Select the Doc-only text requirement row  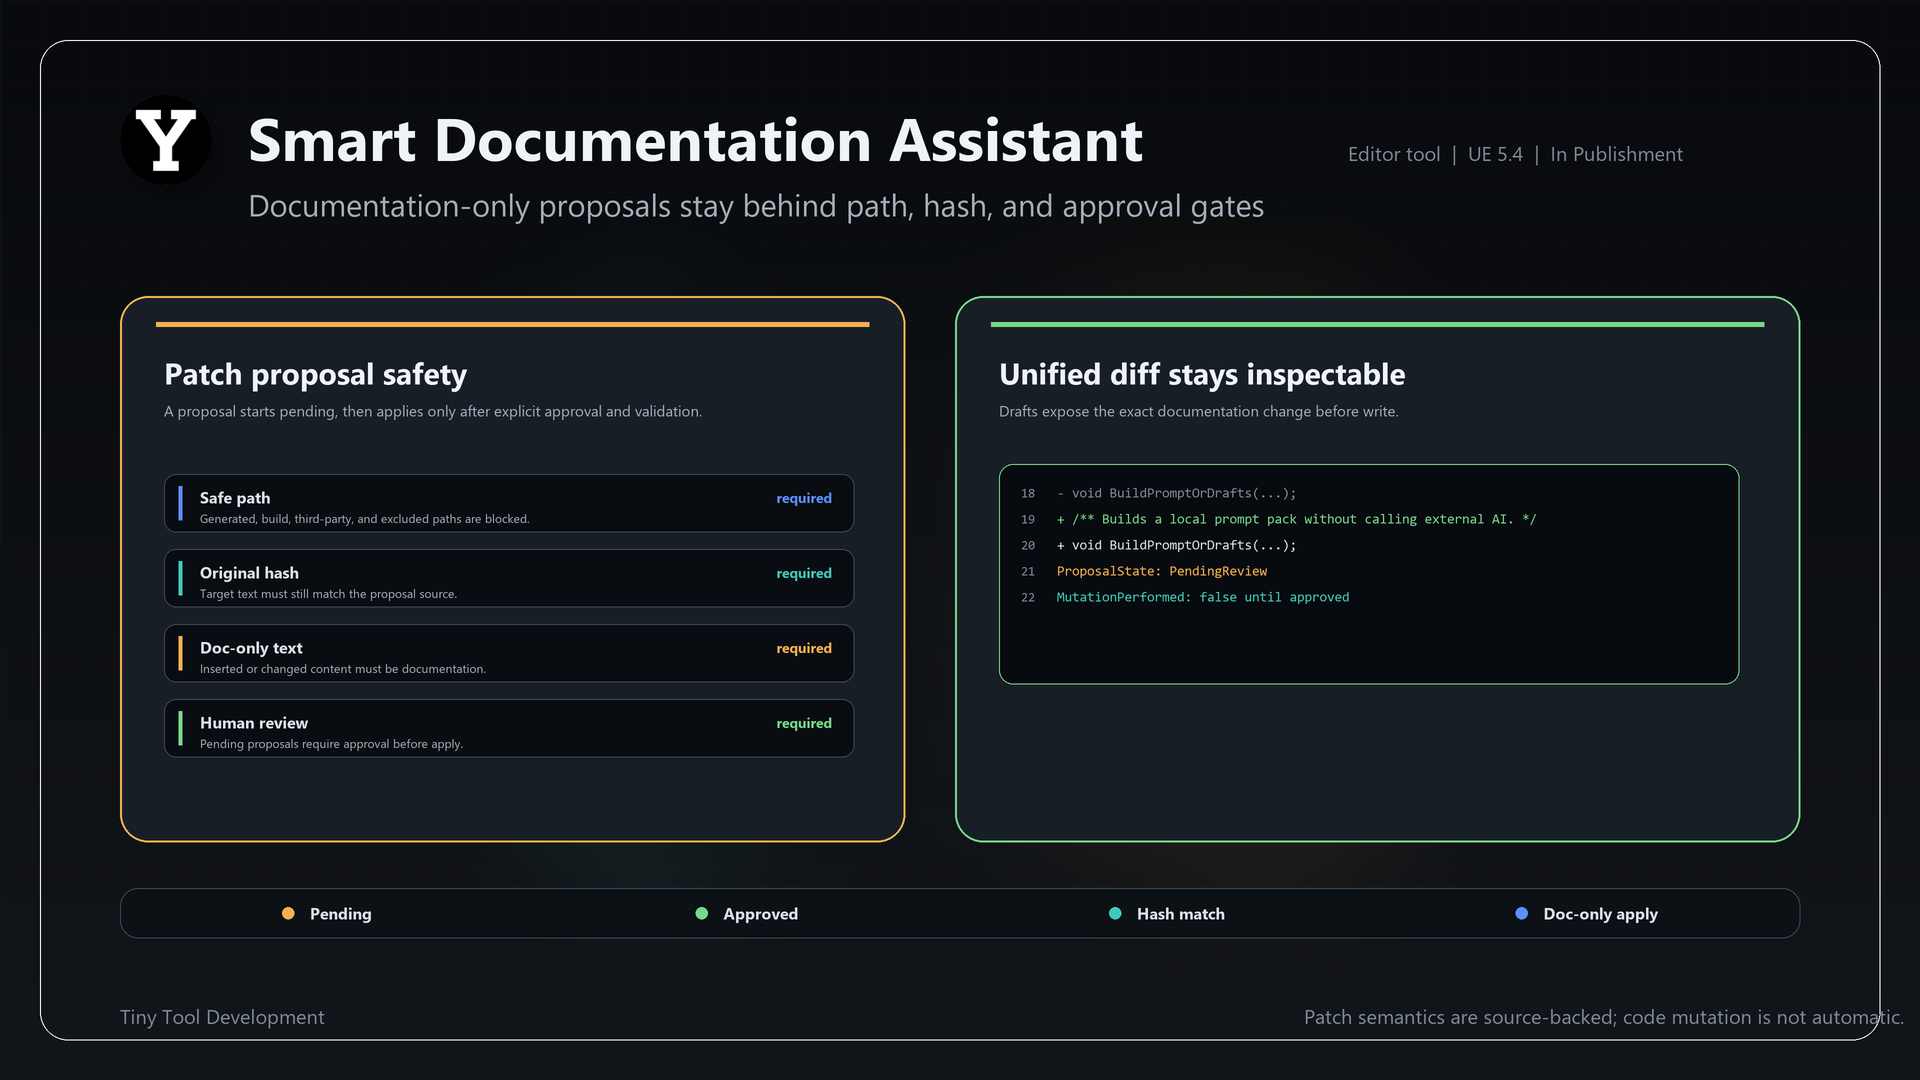[x=509, y=653]
